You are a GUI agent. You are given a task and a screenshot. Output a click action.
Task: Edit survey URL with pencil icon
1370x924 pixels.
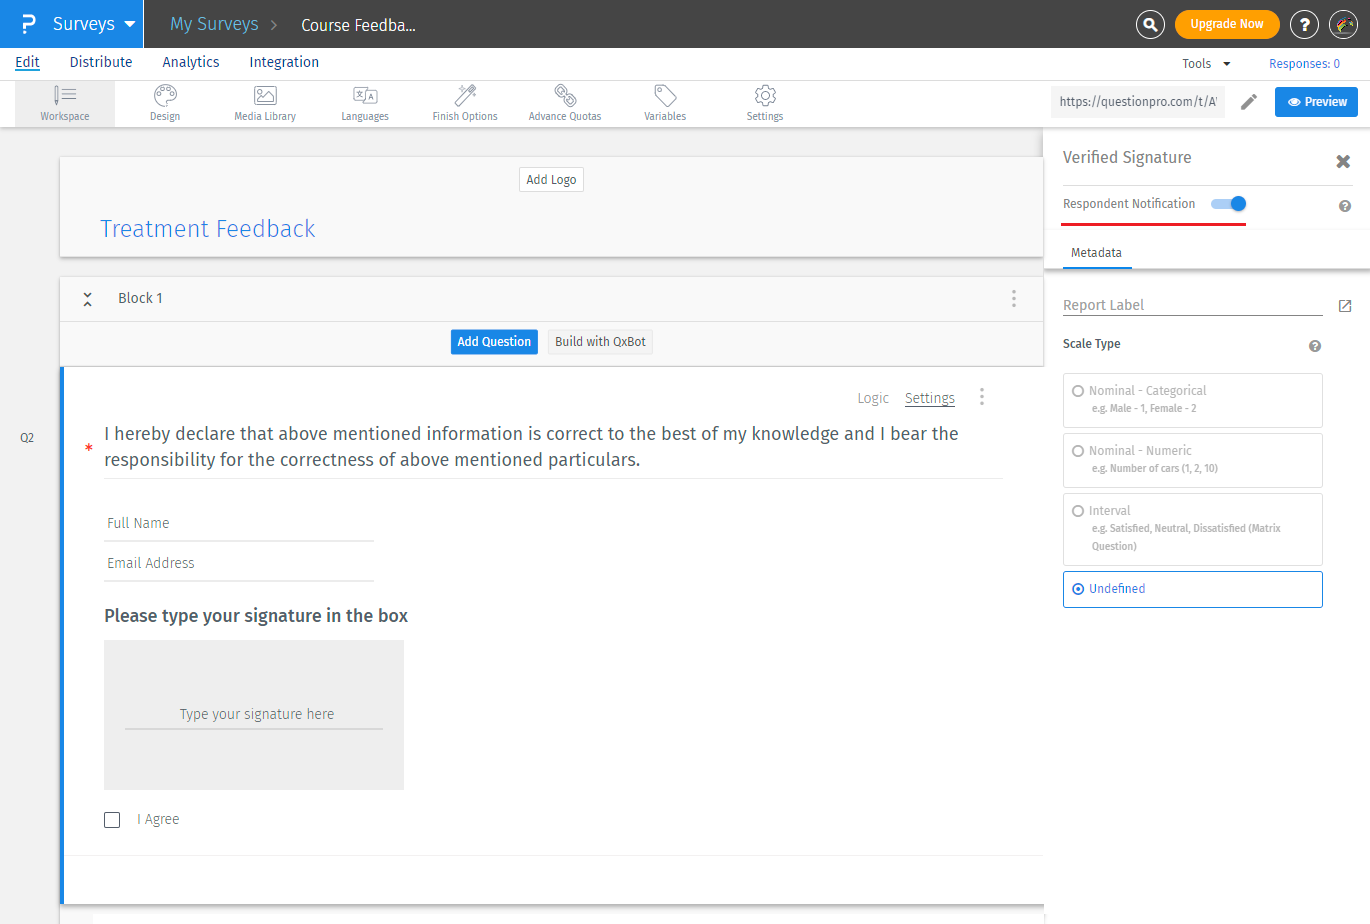pos(1249,102)
